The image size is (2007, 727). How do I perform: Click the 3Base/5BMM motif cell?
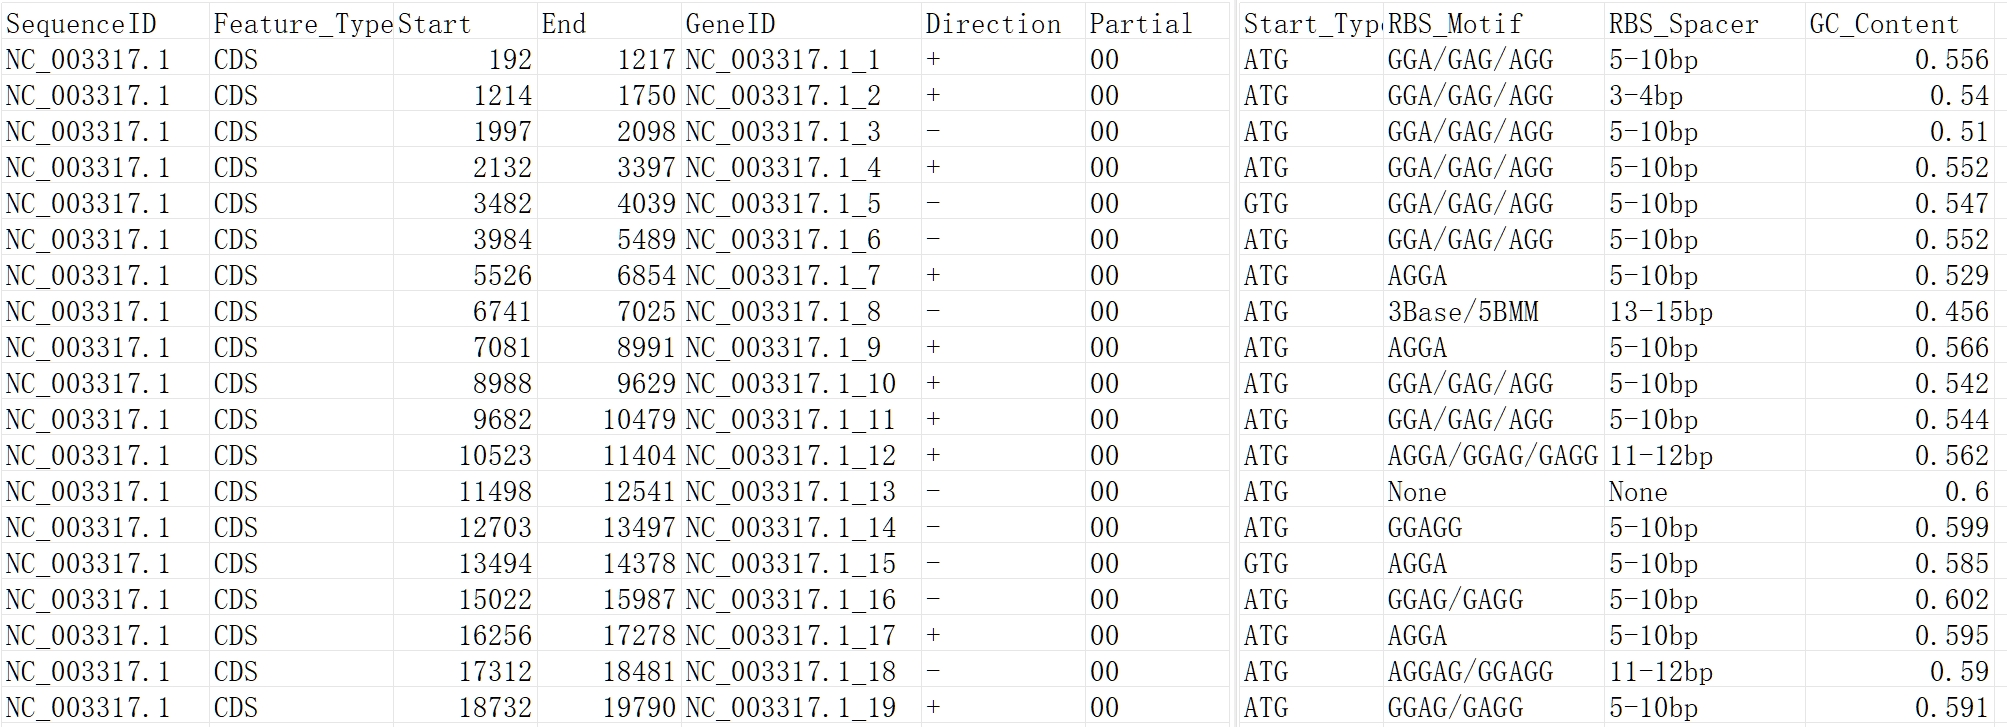[1494, 312]
